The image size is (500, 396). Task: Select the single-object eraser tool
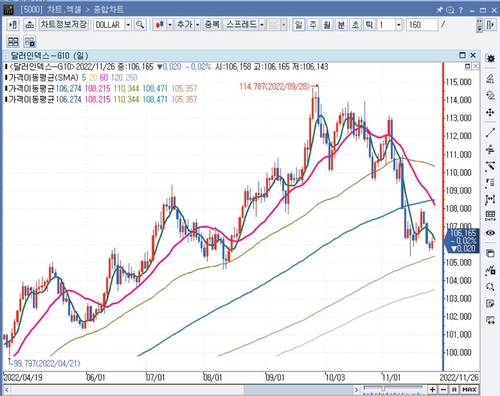coord(490,96)
